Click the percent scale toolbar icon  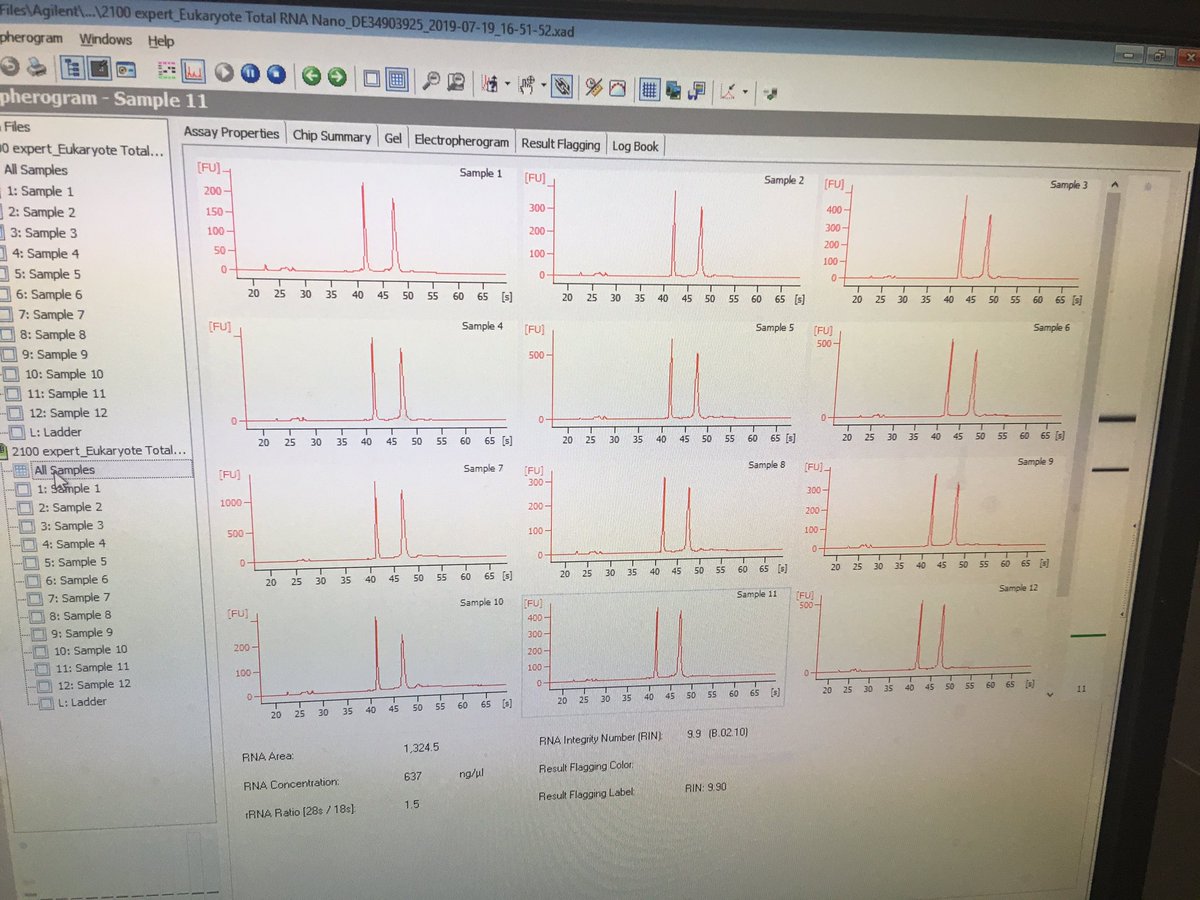pyautogui.click(x=592, y=87)
